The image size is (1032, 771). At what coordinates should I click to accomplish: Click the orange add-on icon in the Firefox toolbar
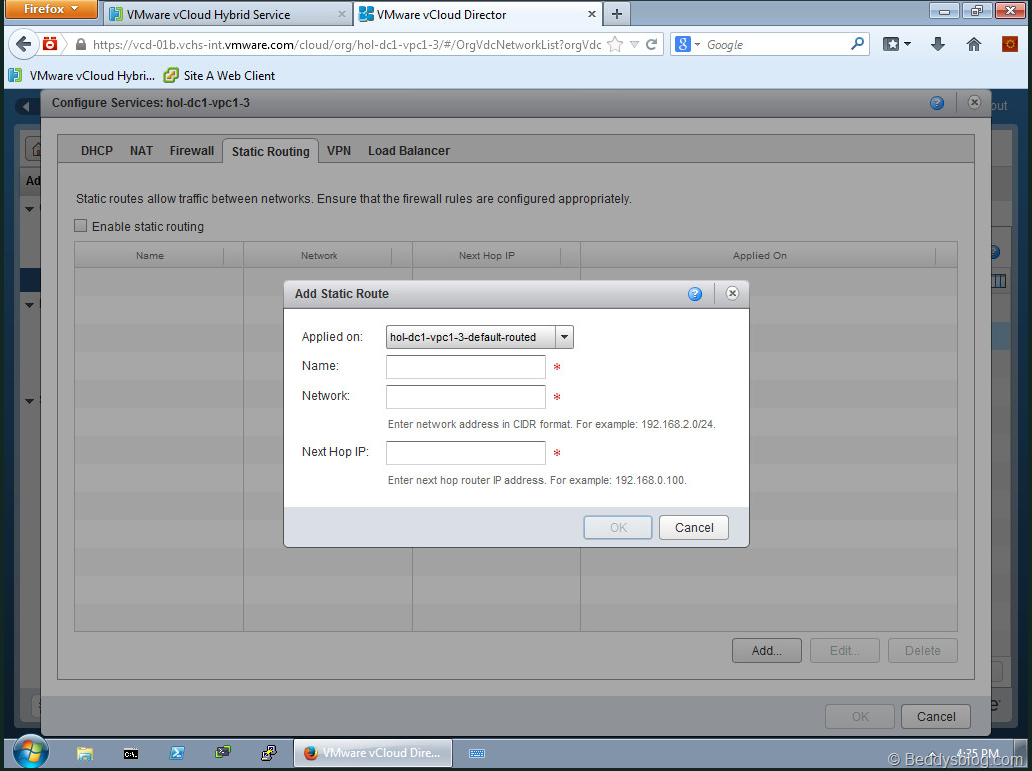click(1010, 44)
